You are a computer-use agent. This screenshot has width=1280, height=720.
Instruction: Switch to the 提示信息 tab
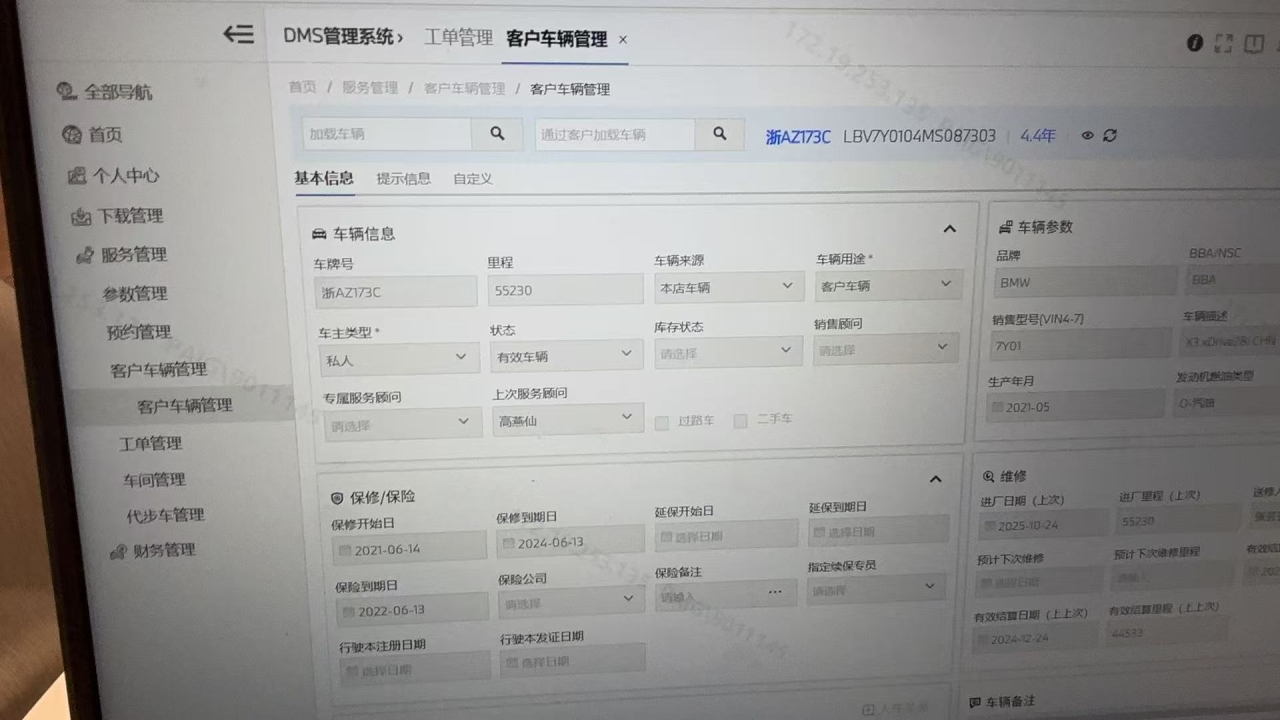[x=403, y=179]
